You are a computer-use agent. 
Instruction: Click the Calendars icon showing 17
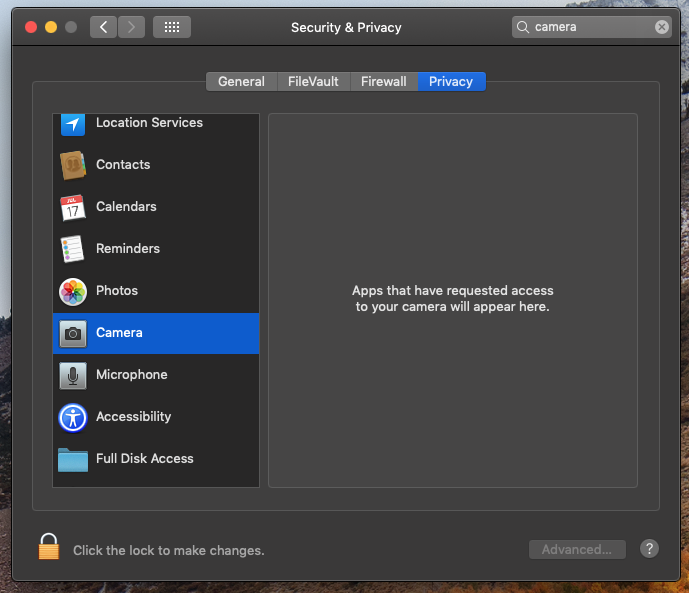[73, 207]
